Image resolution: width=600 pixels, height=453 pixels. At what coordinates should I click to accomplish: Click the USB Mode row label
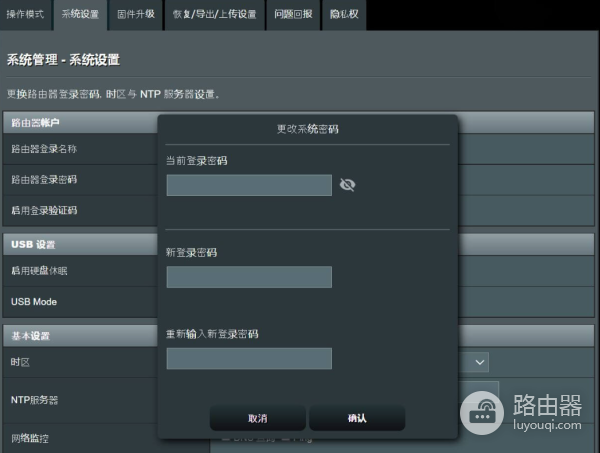click(x=33, y=301)
